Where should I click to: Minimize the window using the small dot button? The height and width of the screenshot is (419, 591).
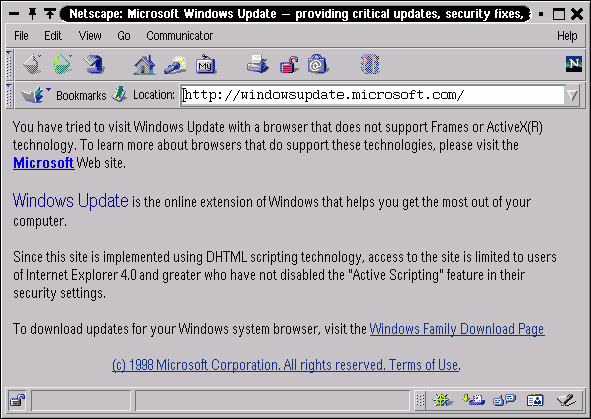tap(541, 14)
